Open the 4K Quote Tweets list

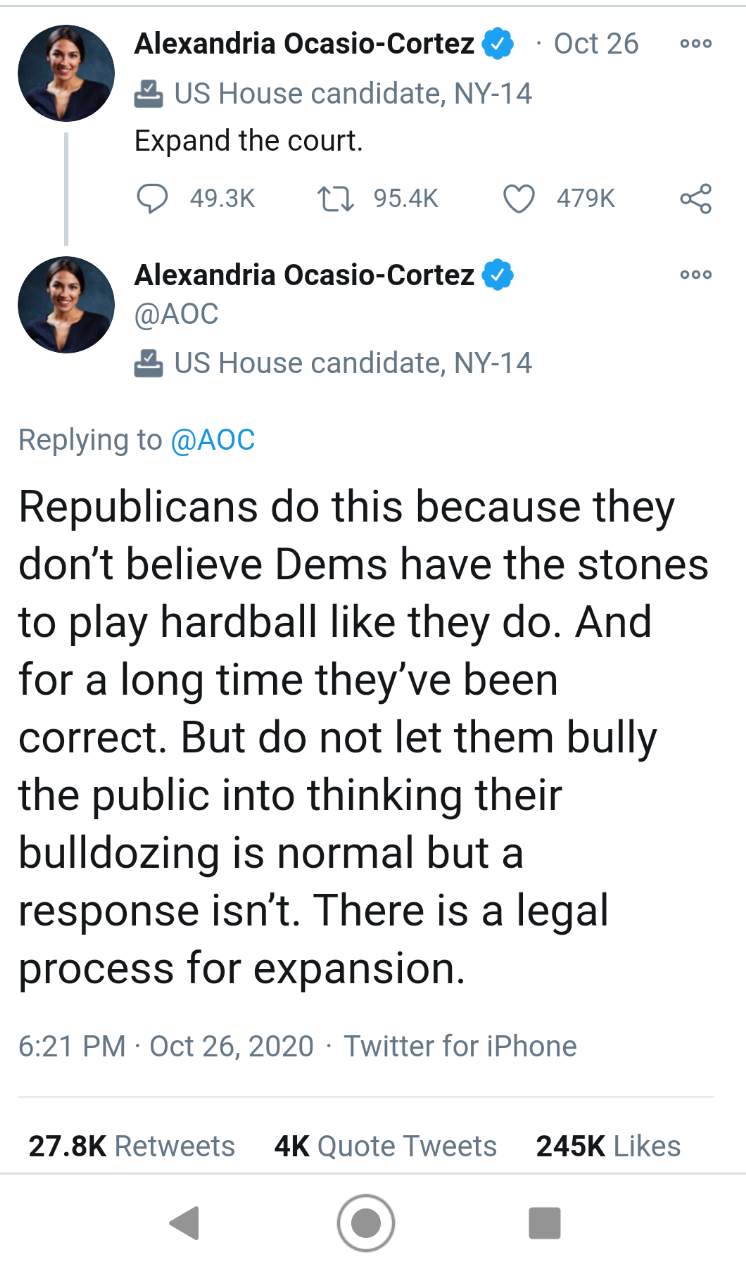pyautogui.click(x=385, y=1146)
